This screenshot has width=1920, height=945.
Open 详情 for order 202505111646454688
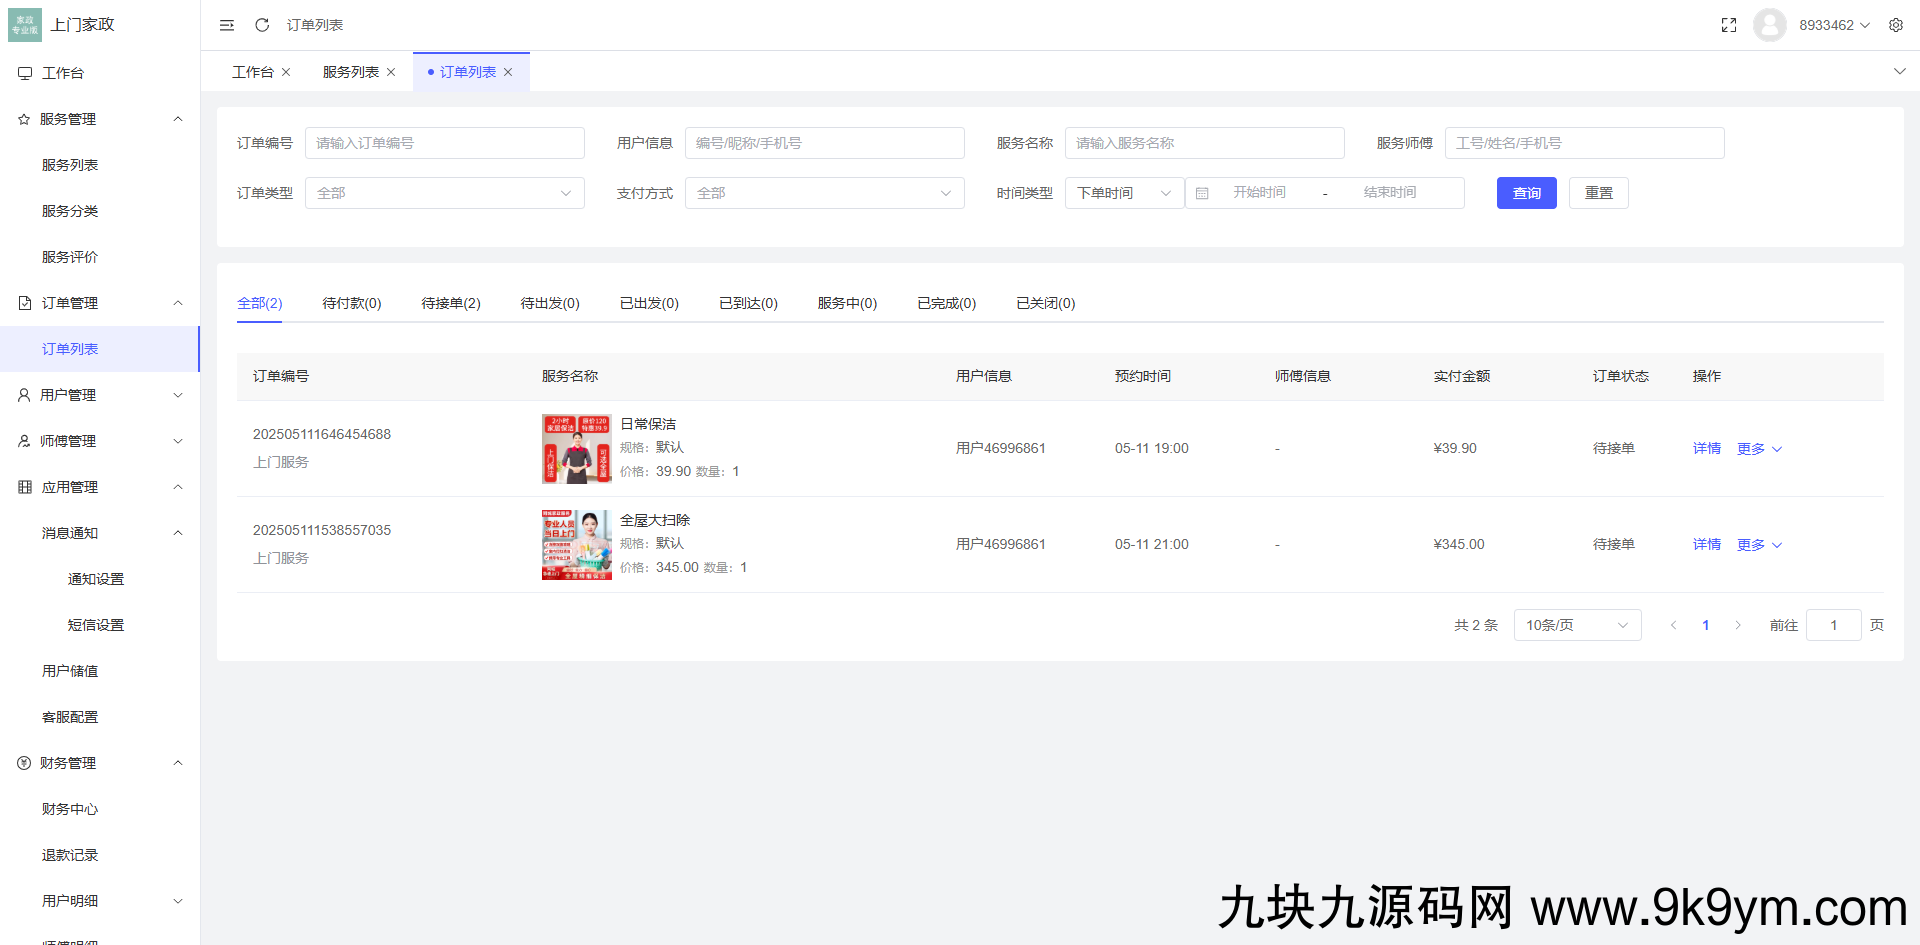pyautogui.click(x=1706, y=448)
